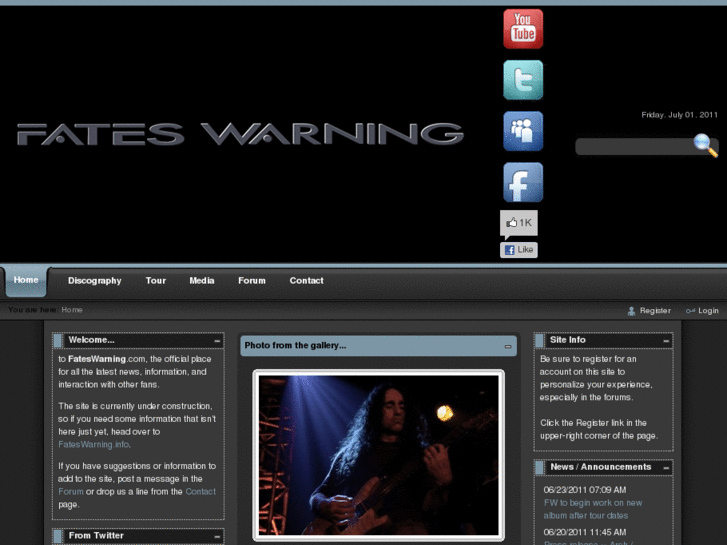Click the magnifying glass search icon
The width and height of the screenshot is (727, 545).
click(706, 145)
